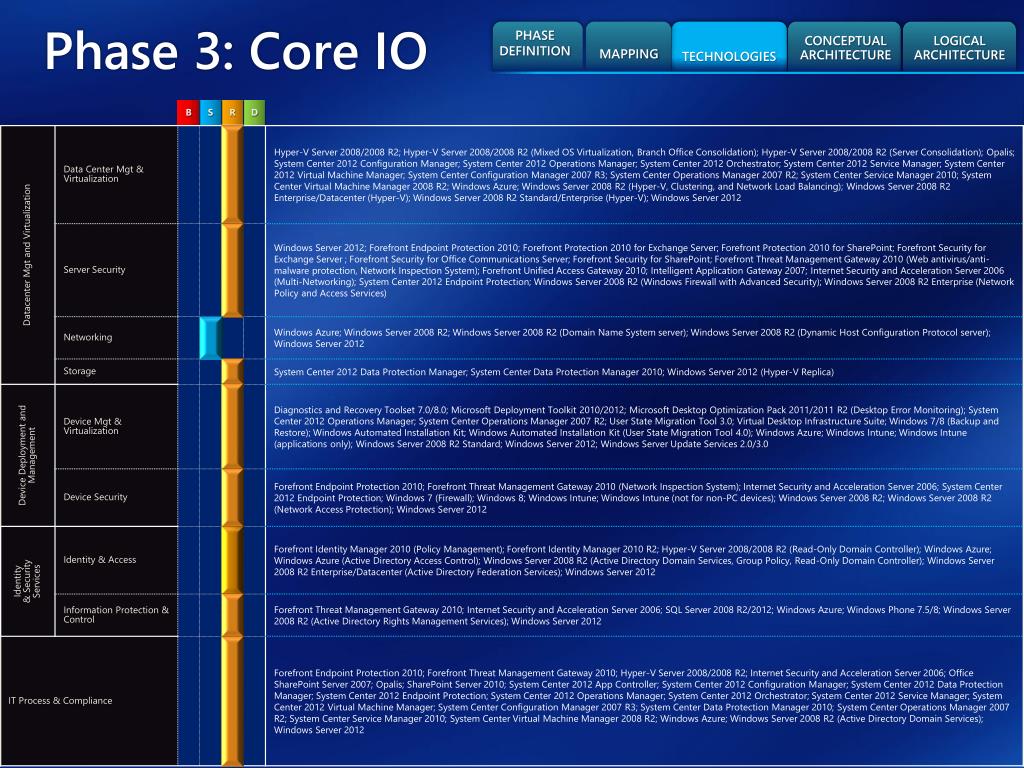The width and height of the screenshot is (1024, 768).
Task: Select the Networking row label
Action: [x=88, y=337]
